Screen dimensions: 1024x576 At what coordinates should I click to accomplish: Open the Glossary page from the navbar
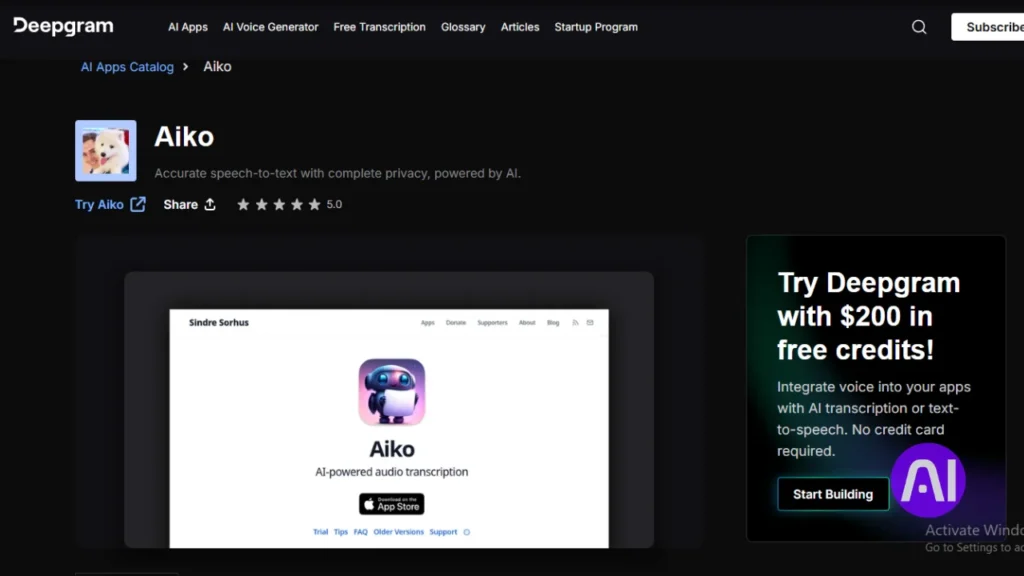click(x=463, y=27)
